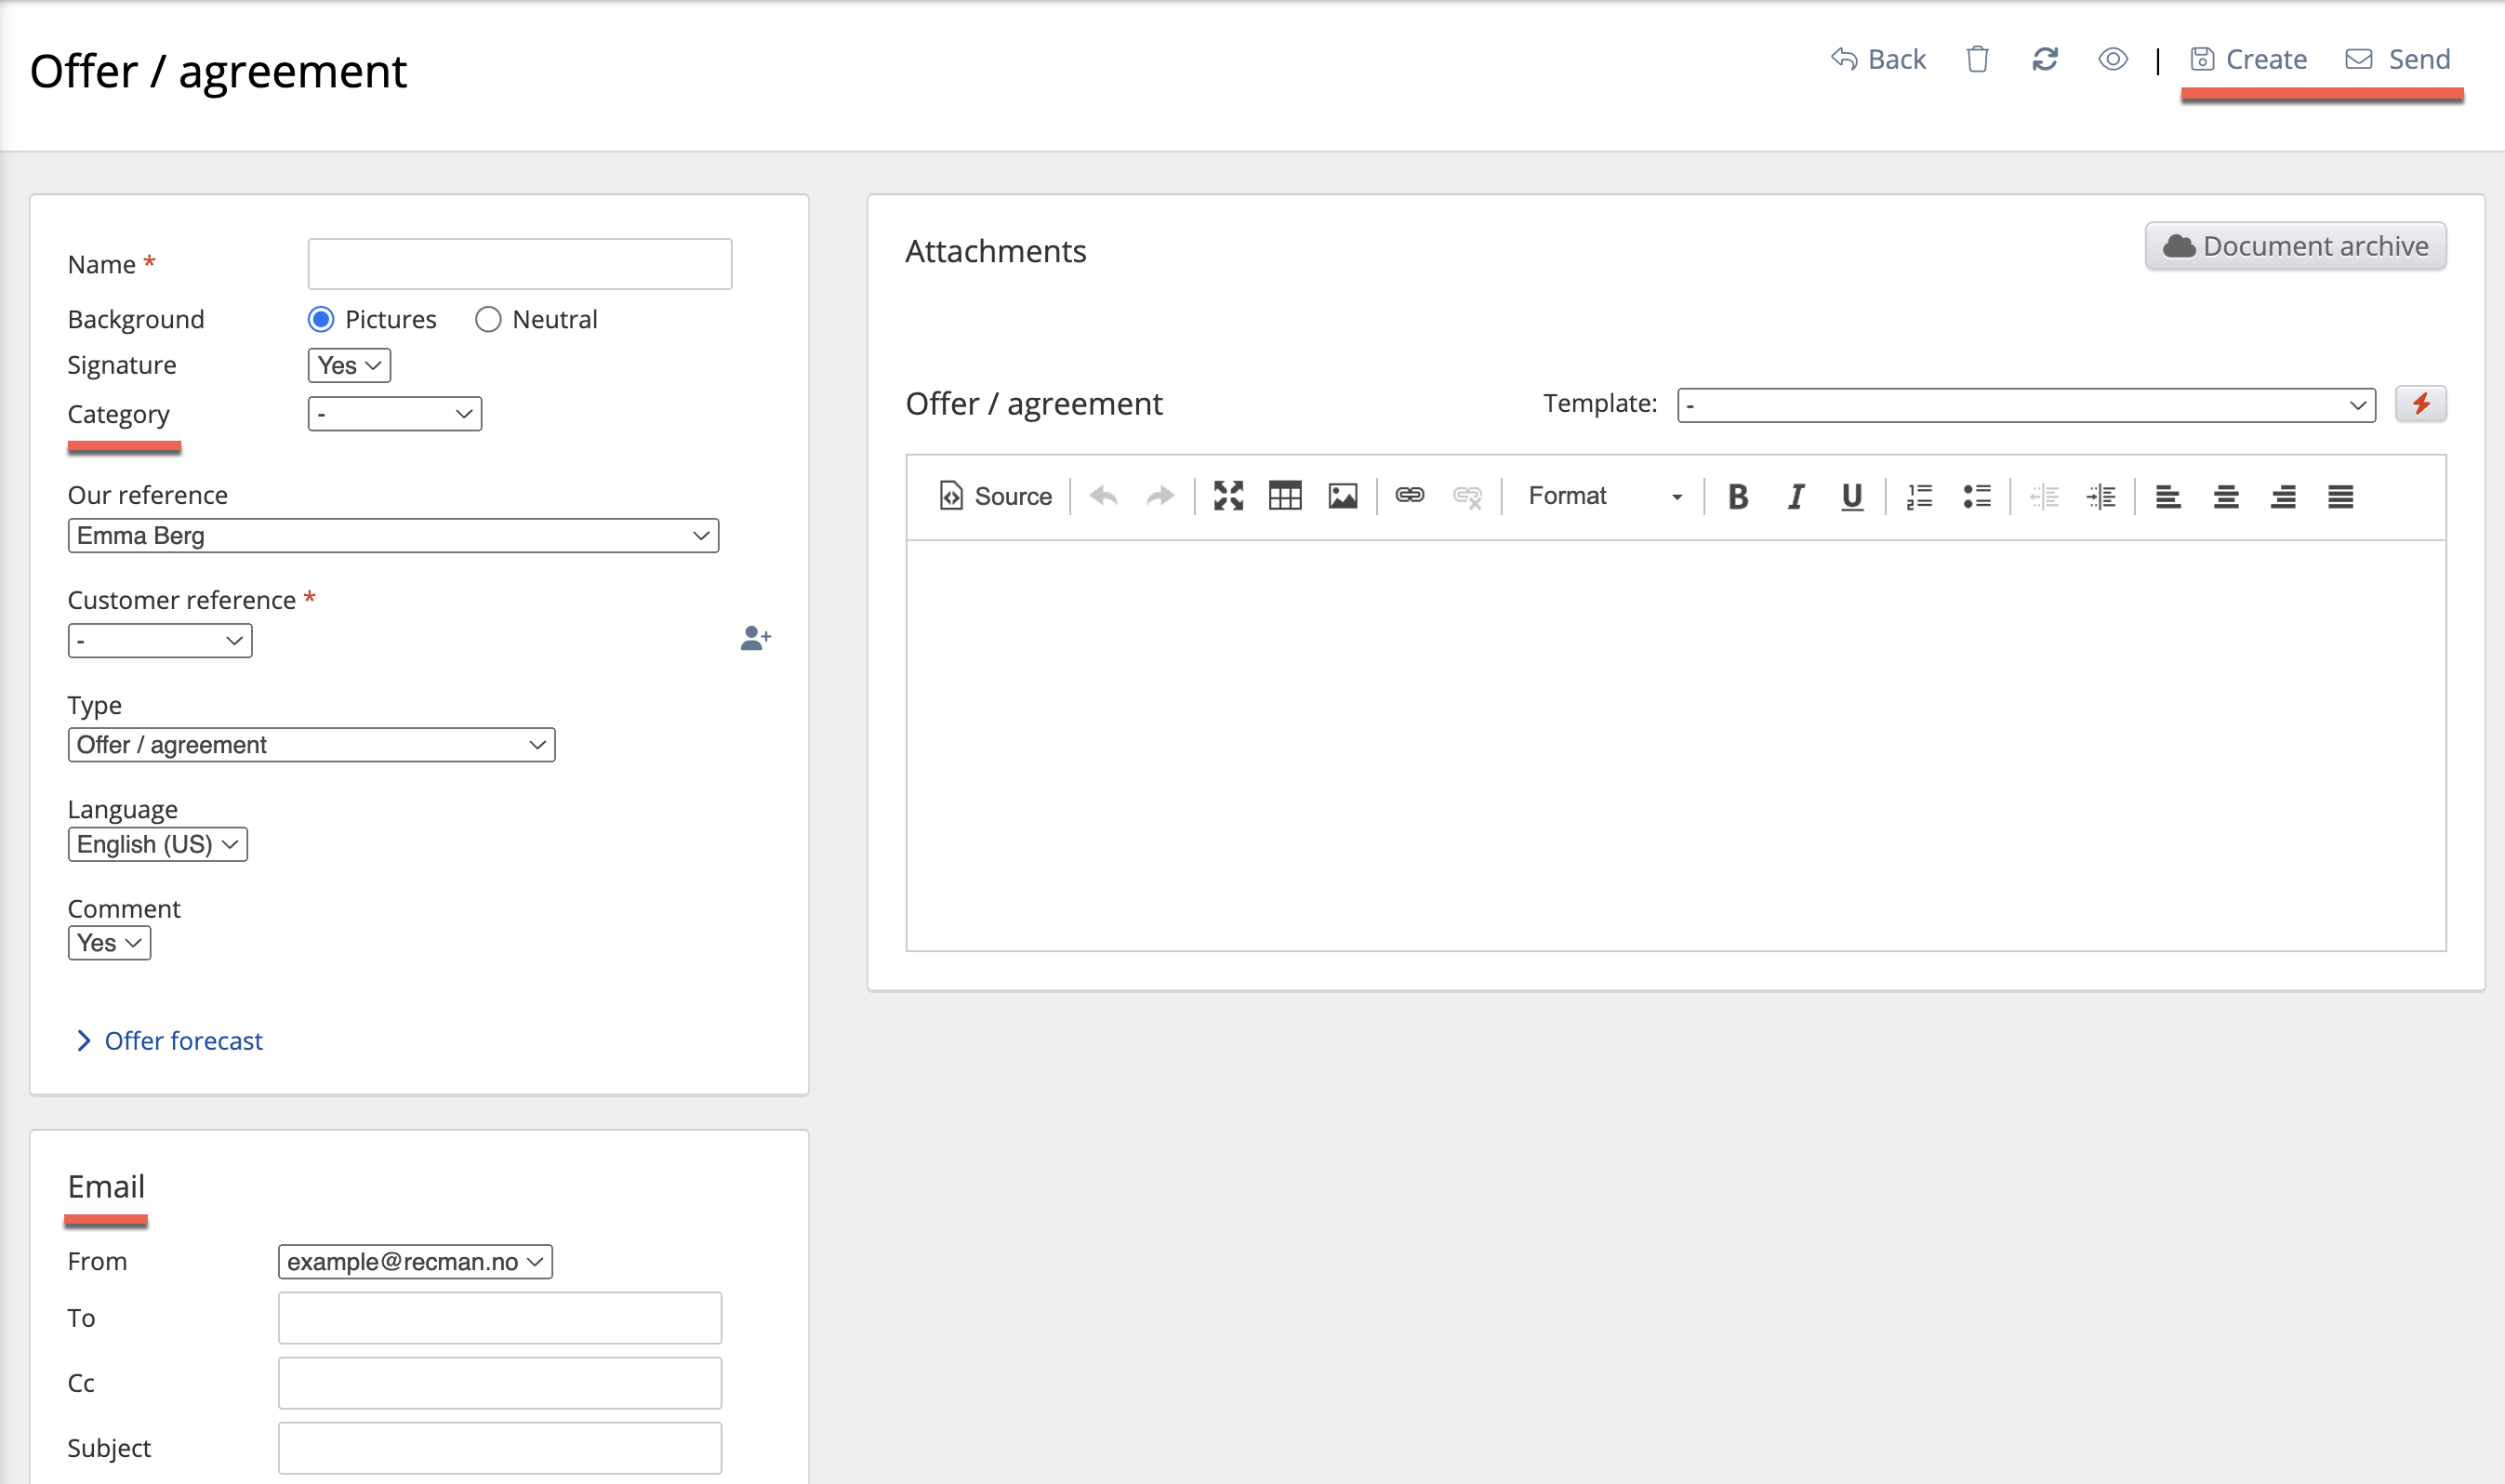2505x1484 pixels.
Task: Toggle bold formatting
Action: click(x=1738, y=497)
